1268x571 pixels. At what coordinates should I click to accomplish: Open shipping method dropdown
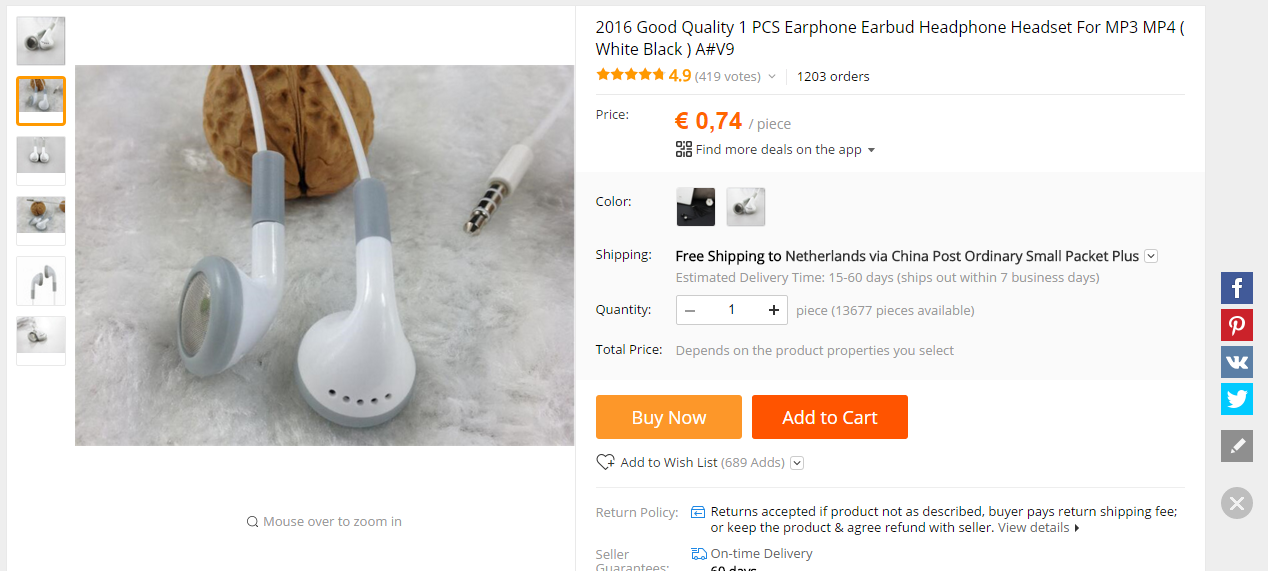[1151, 256]
